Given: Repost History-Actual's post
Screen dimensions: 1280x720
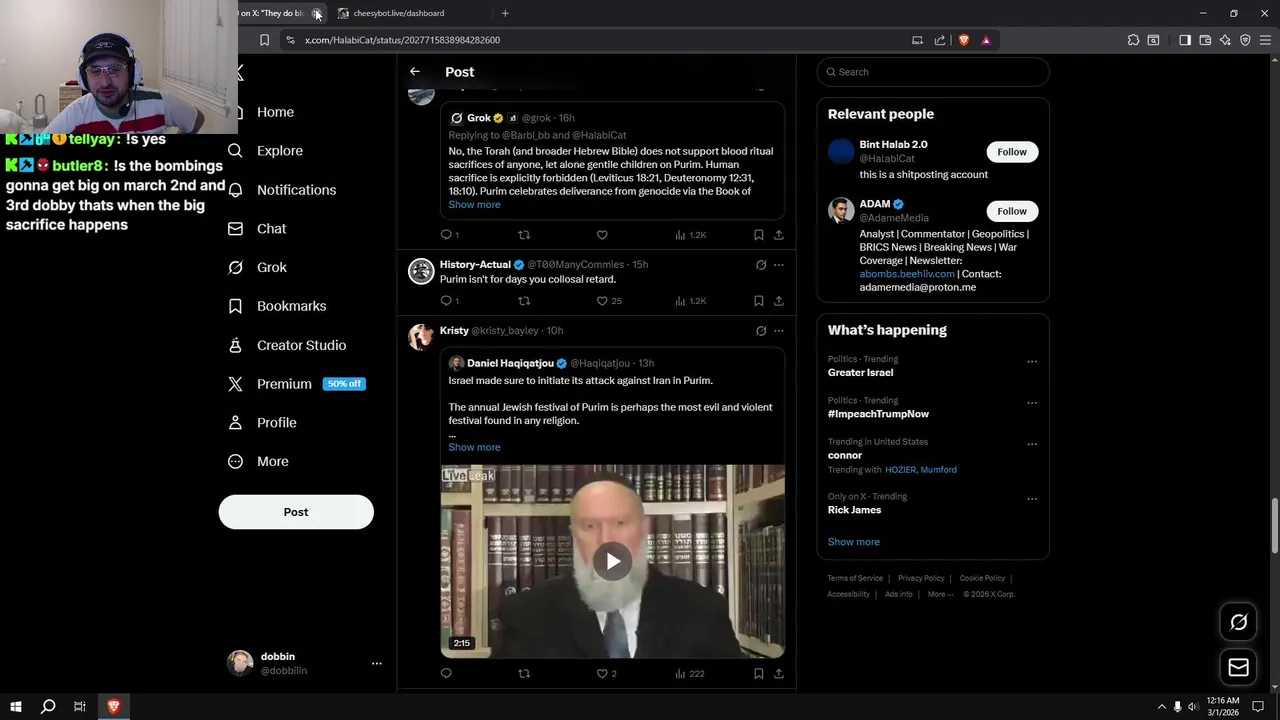Looking at the screenshot, I should [x=524, y=301].
